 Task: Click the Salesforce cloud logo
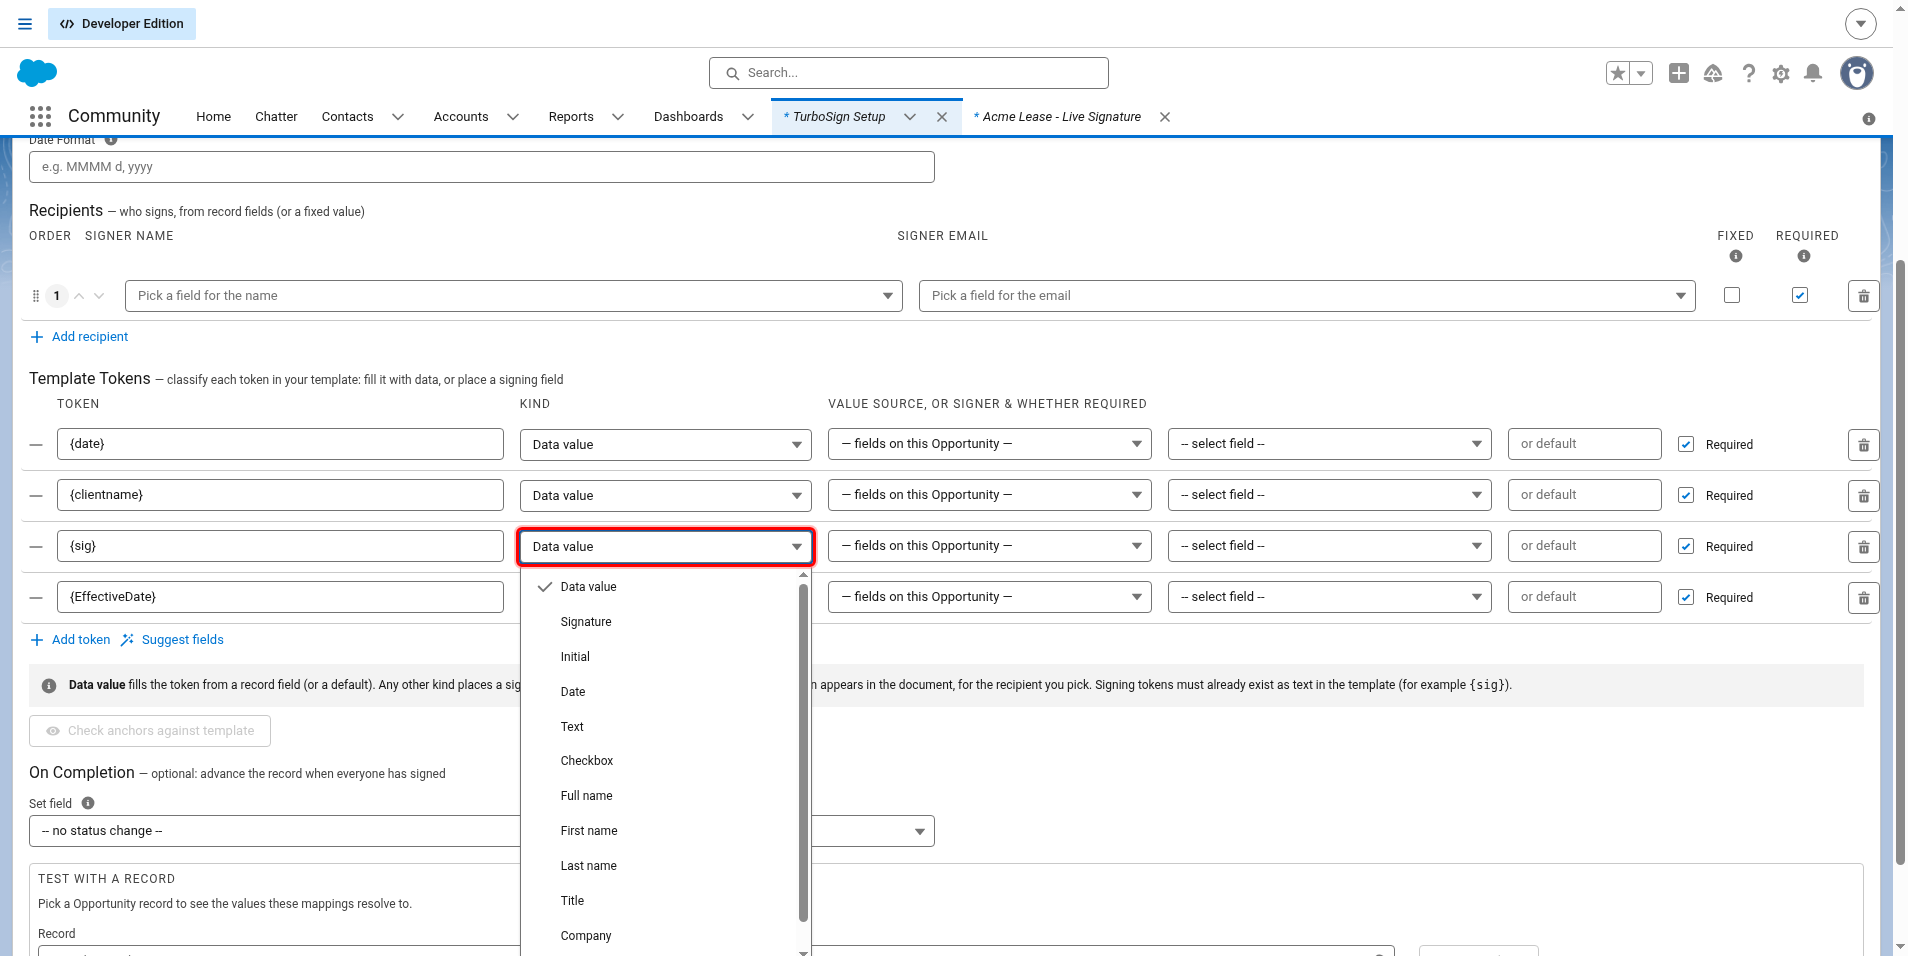click(37, 73)
